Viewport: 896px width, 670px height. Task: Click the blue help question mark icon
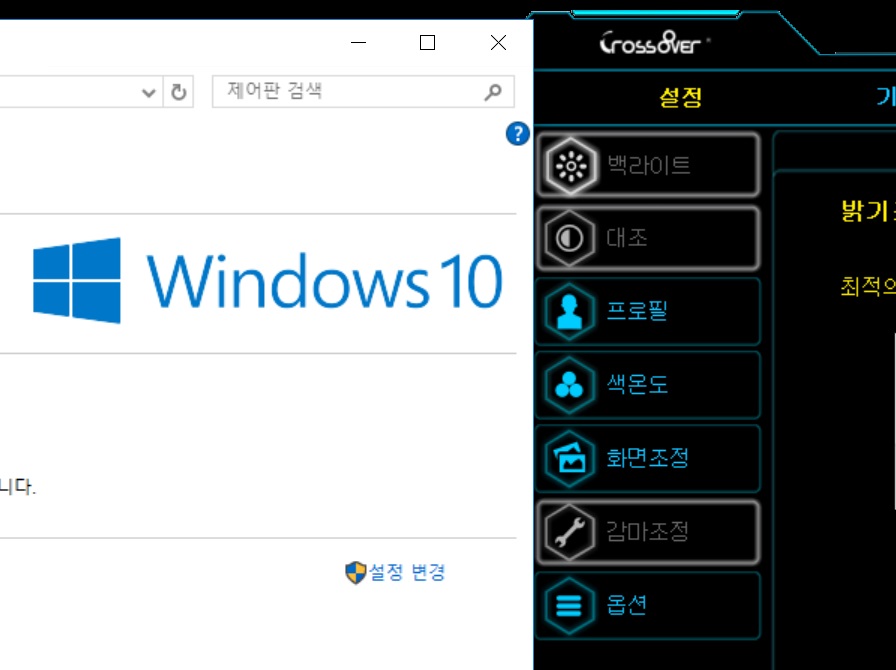(517, 134)
